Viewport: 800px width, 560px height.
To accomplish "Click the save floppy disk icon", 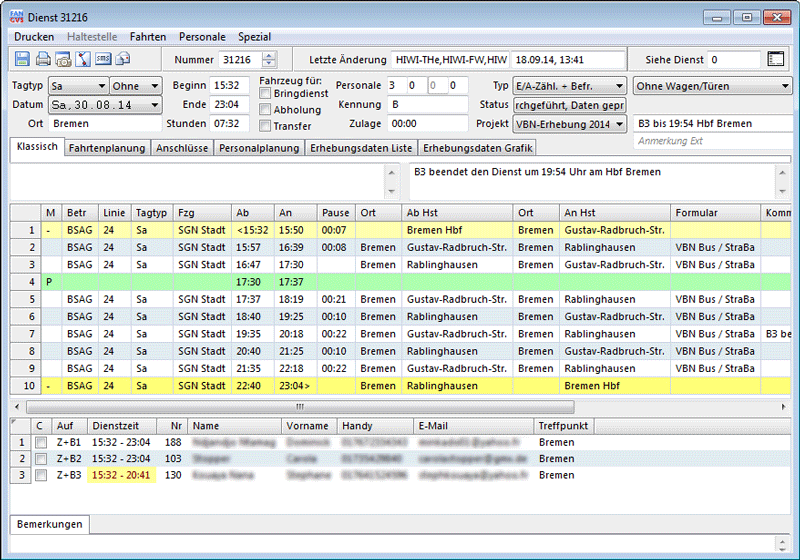I will (22, 59).
